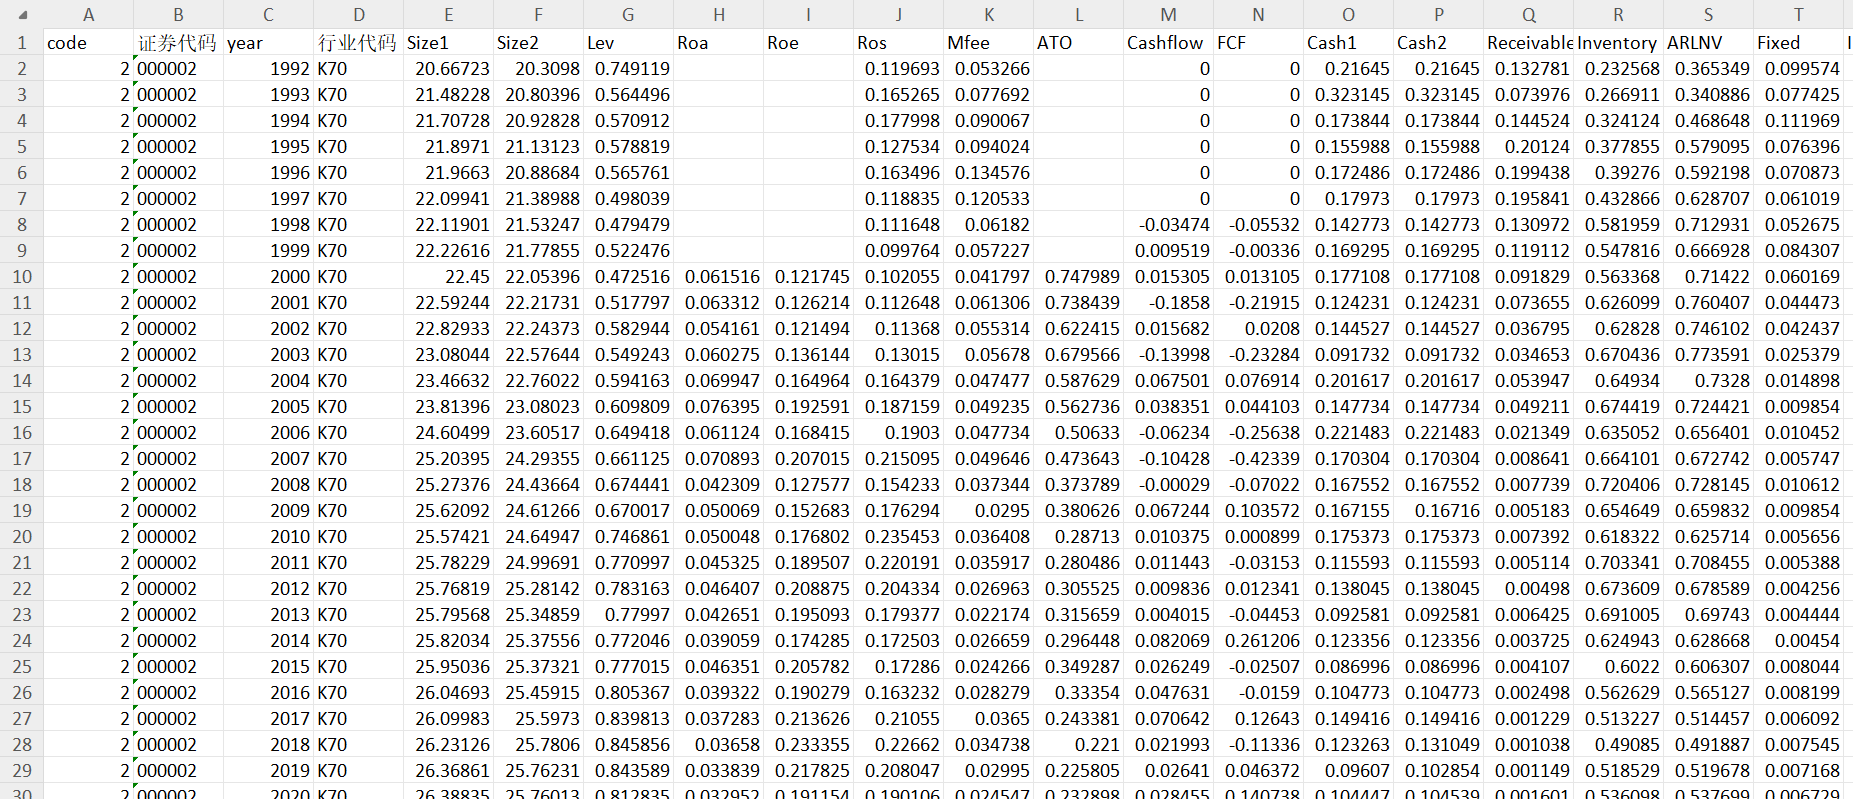Click the Cashflow value -0.03474
The height and width of the screenshot is (799, 1853).
tap(1169, 225)
